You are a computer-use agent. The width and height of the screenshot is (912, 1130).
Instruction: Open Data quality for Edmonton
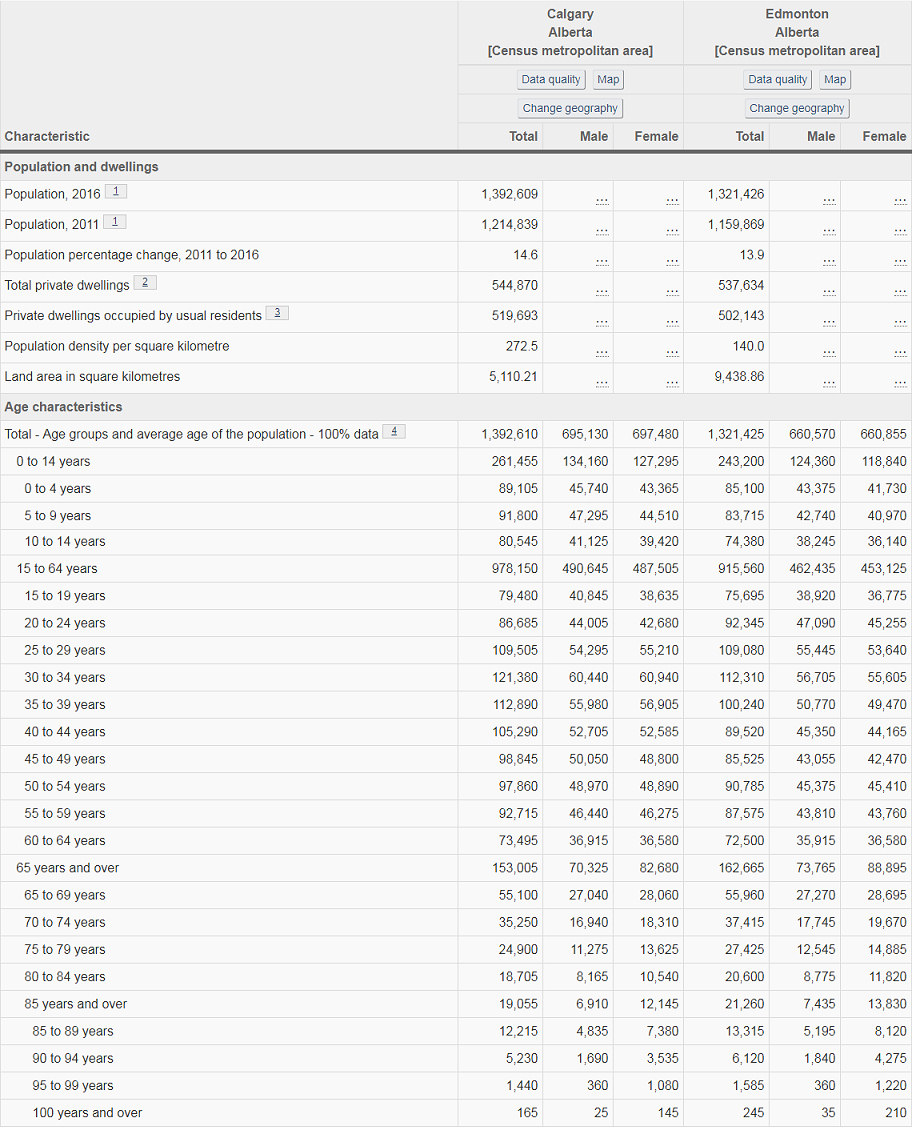(777, 79)
